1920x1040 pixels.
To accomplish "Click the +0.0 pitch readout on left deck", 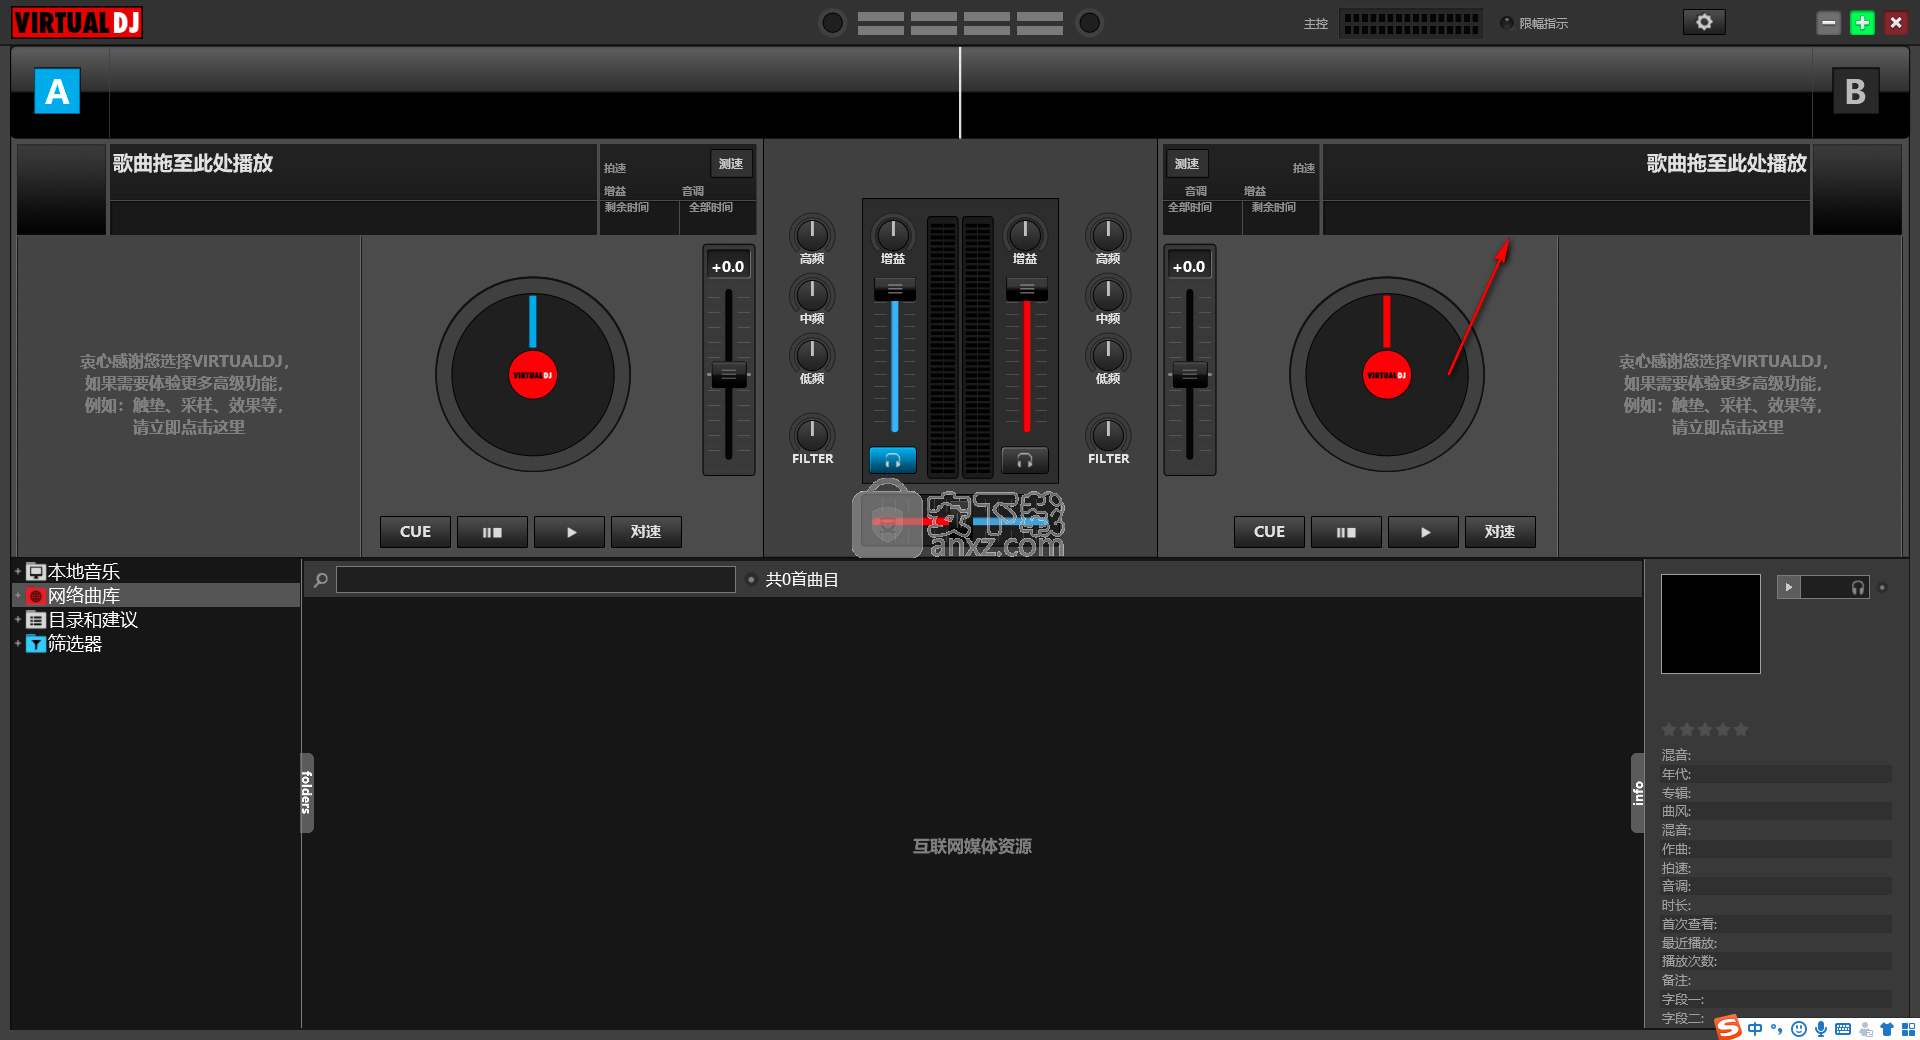I will [728, 266].
